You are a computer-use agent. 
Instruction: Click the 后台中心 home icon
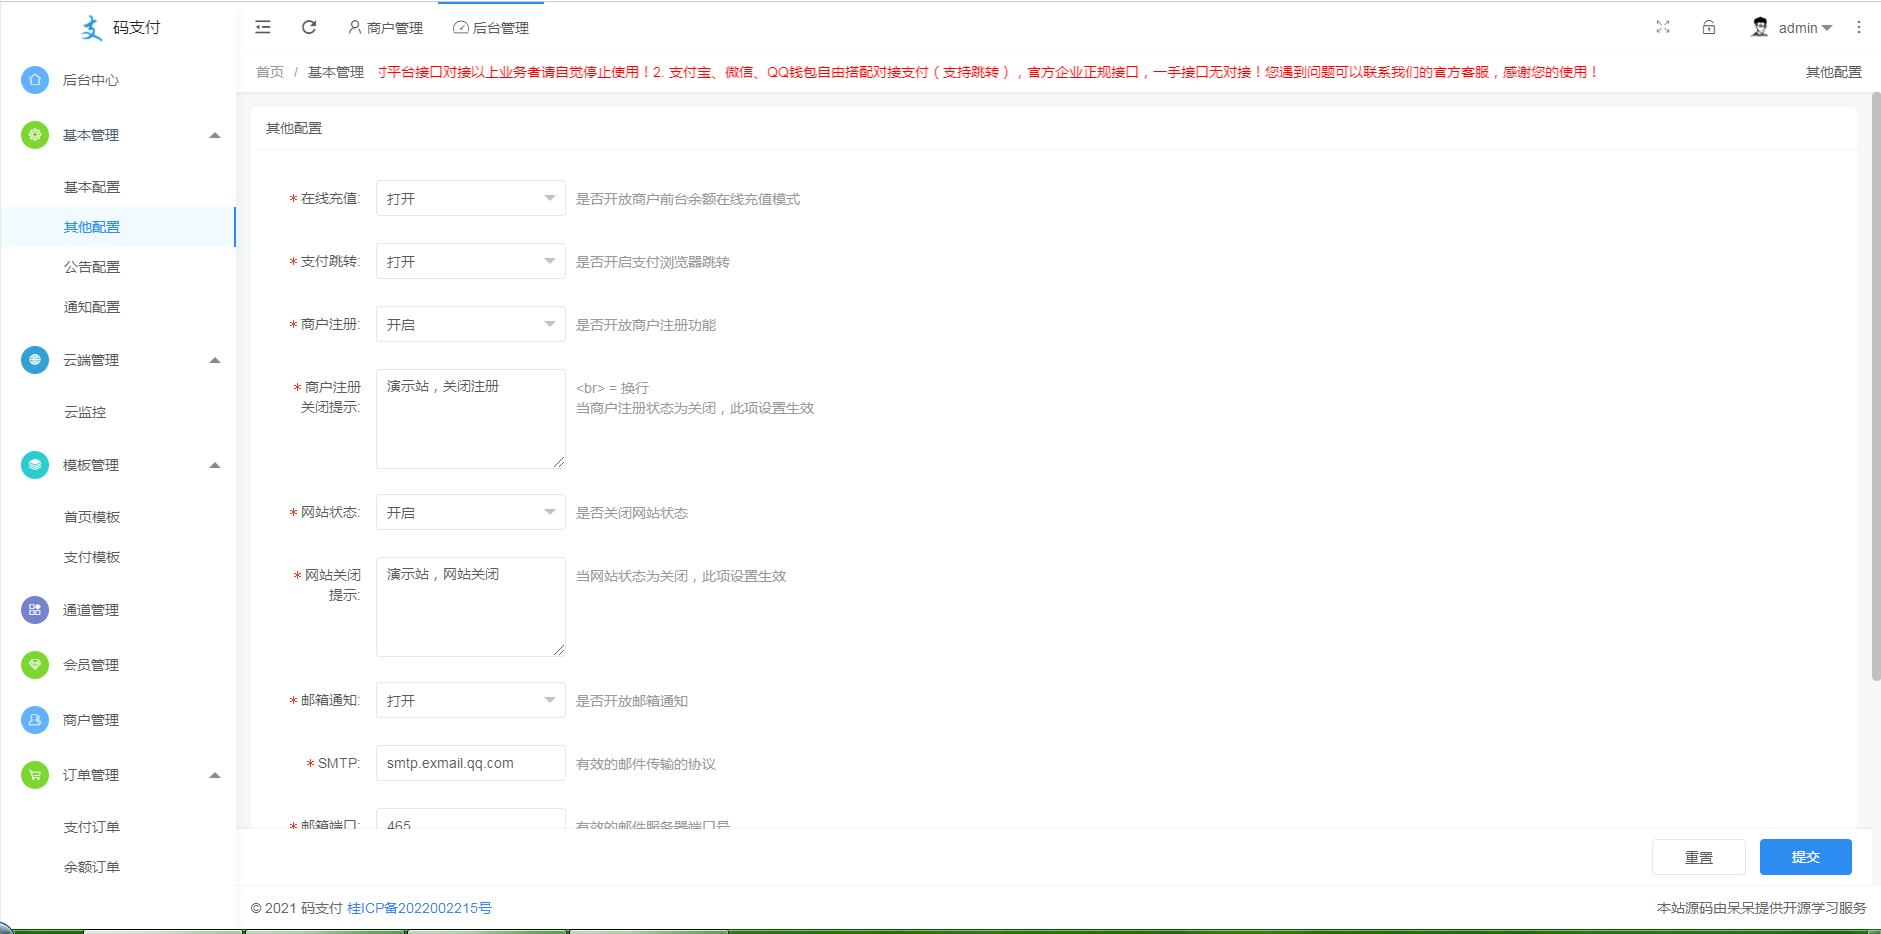pyautogui.click(x=35, y=80)
